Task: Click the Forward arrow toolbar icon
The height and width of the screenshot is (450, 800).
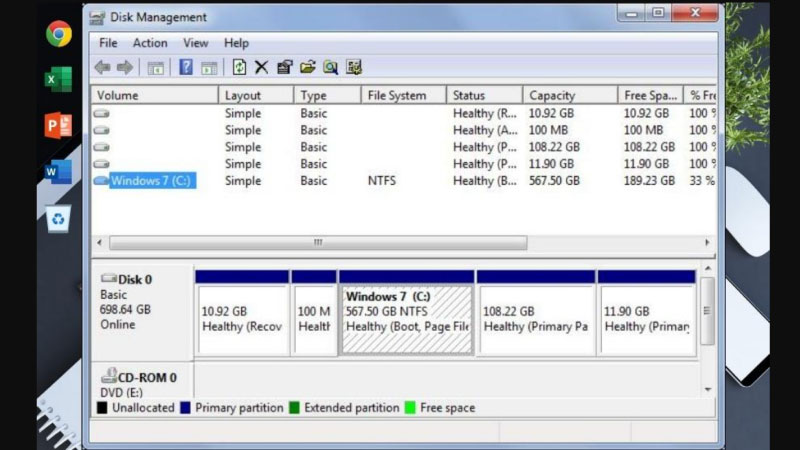Action: pyautogui.click(x=125, y=67)
